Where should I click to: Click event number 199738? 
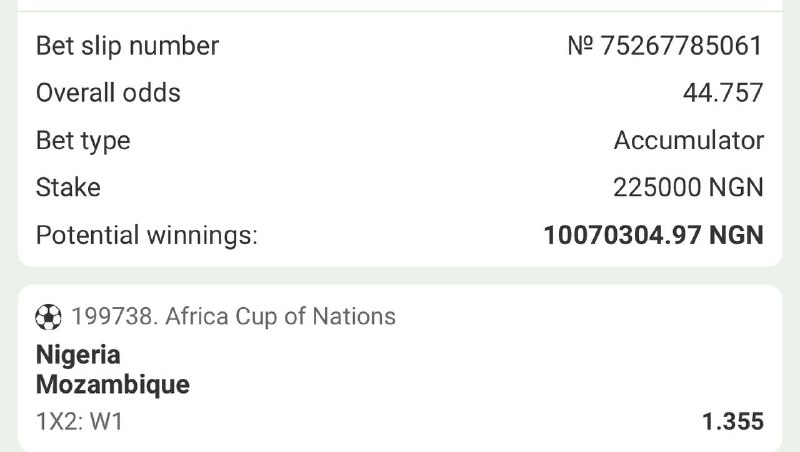click(x=113, y=317)
